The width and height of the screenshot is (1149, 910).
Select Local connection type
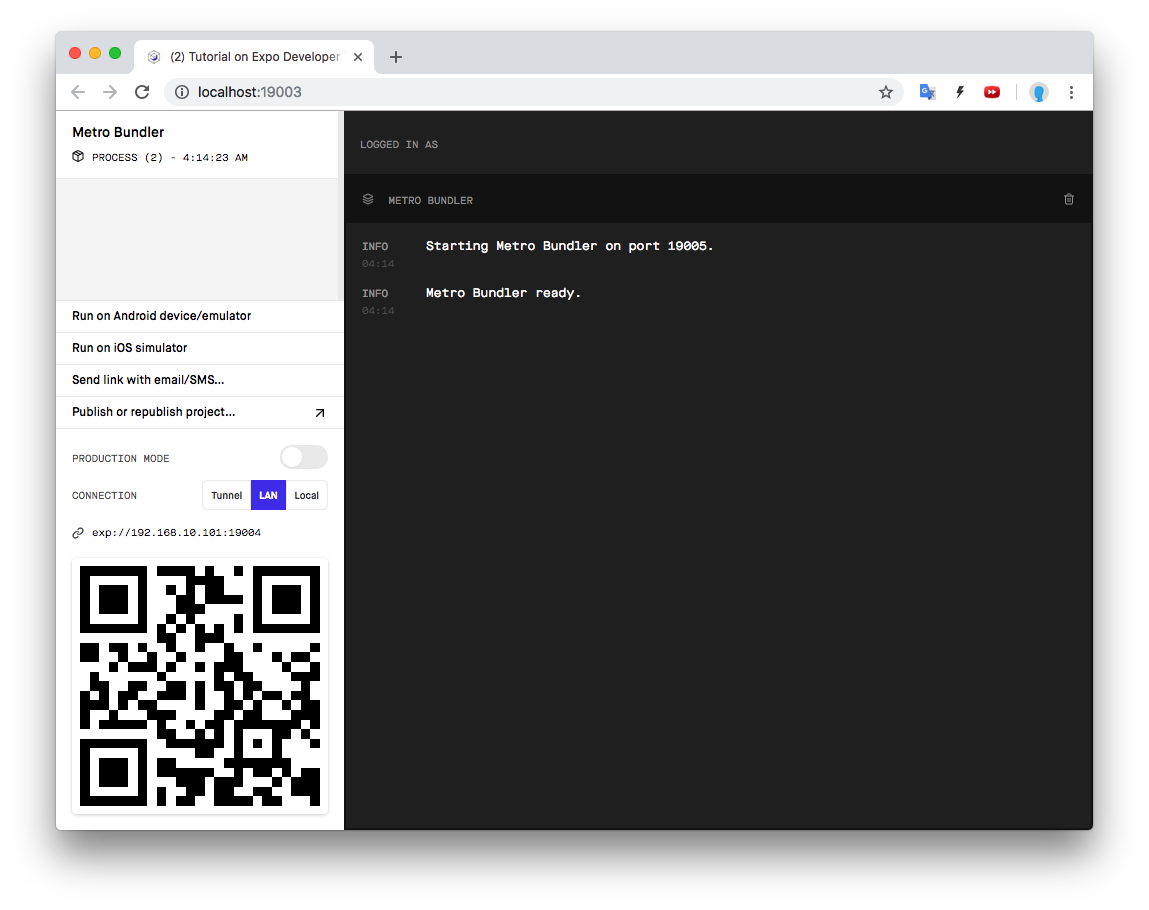307,496
